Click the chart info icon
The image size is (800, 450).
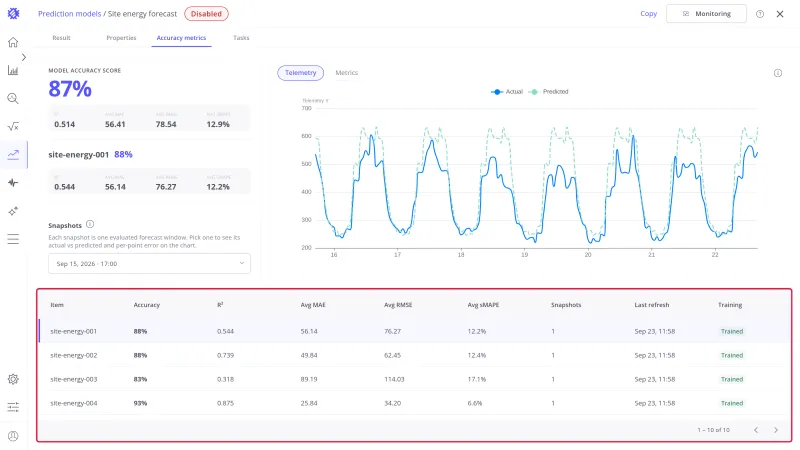tap(778, 73)
